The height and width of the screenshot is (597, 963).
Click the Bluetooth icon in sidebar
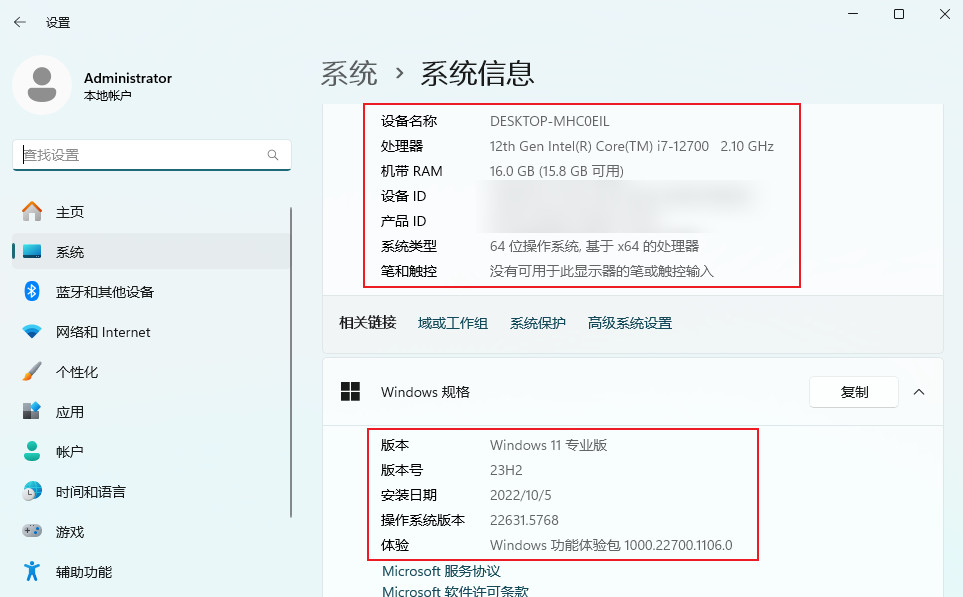32,291
